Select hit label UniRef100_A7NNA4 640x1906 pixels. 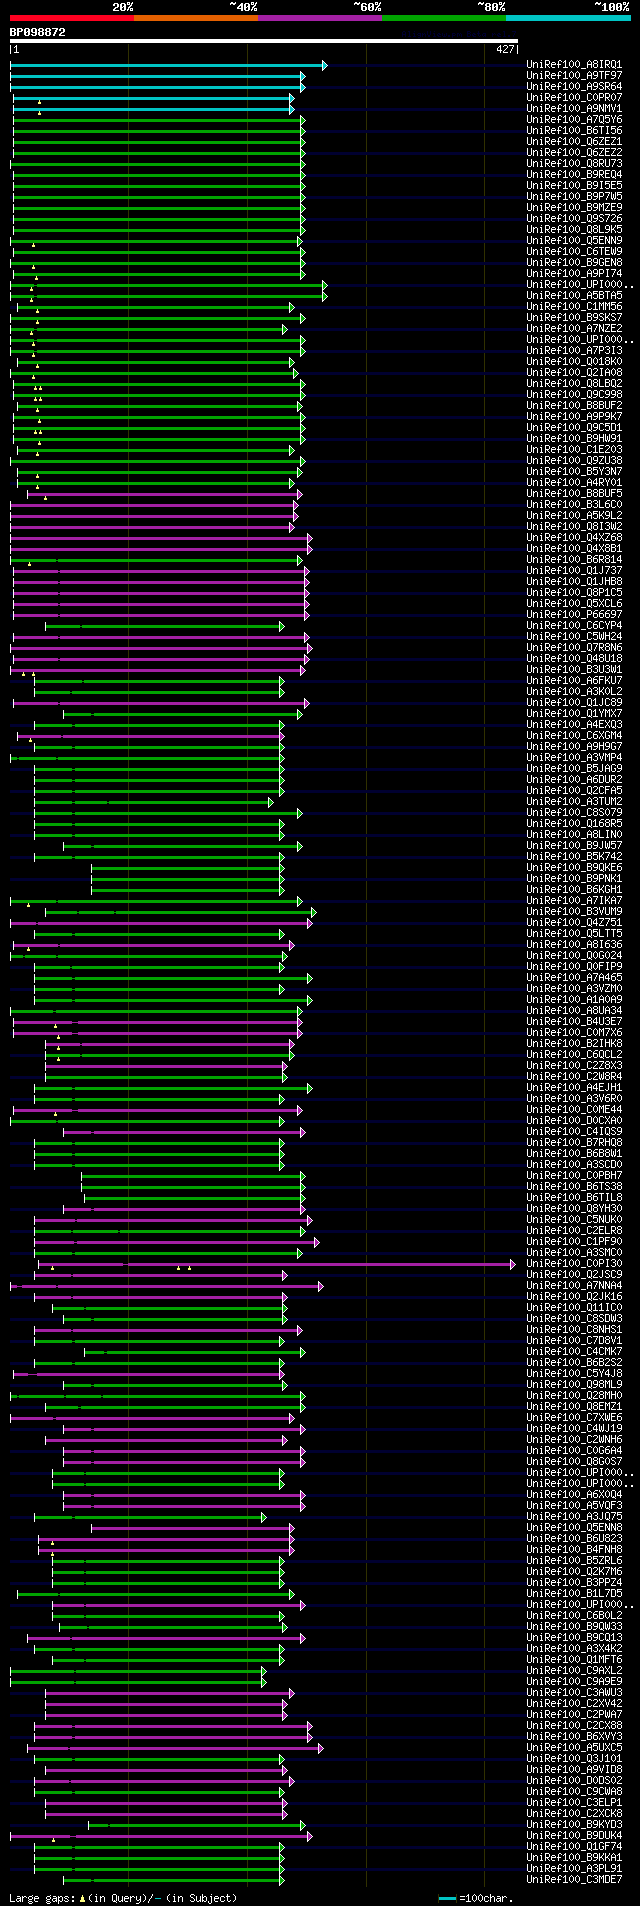coord(574,1286)
